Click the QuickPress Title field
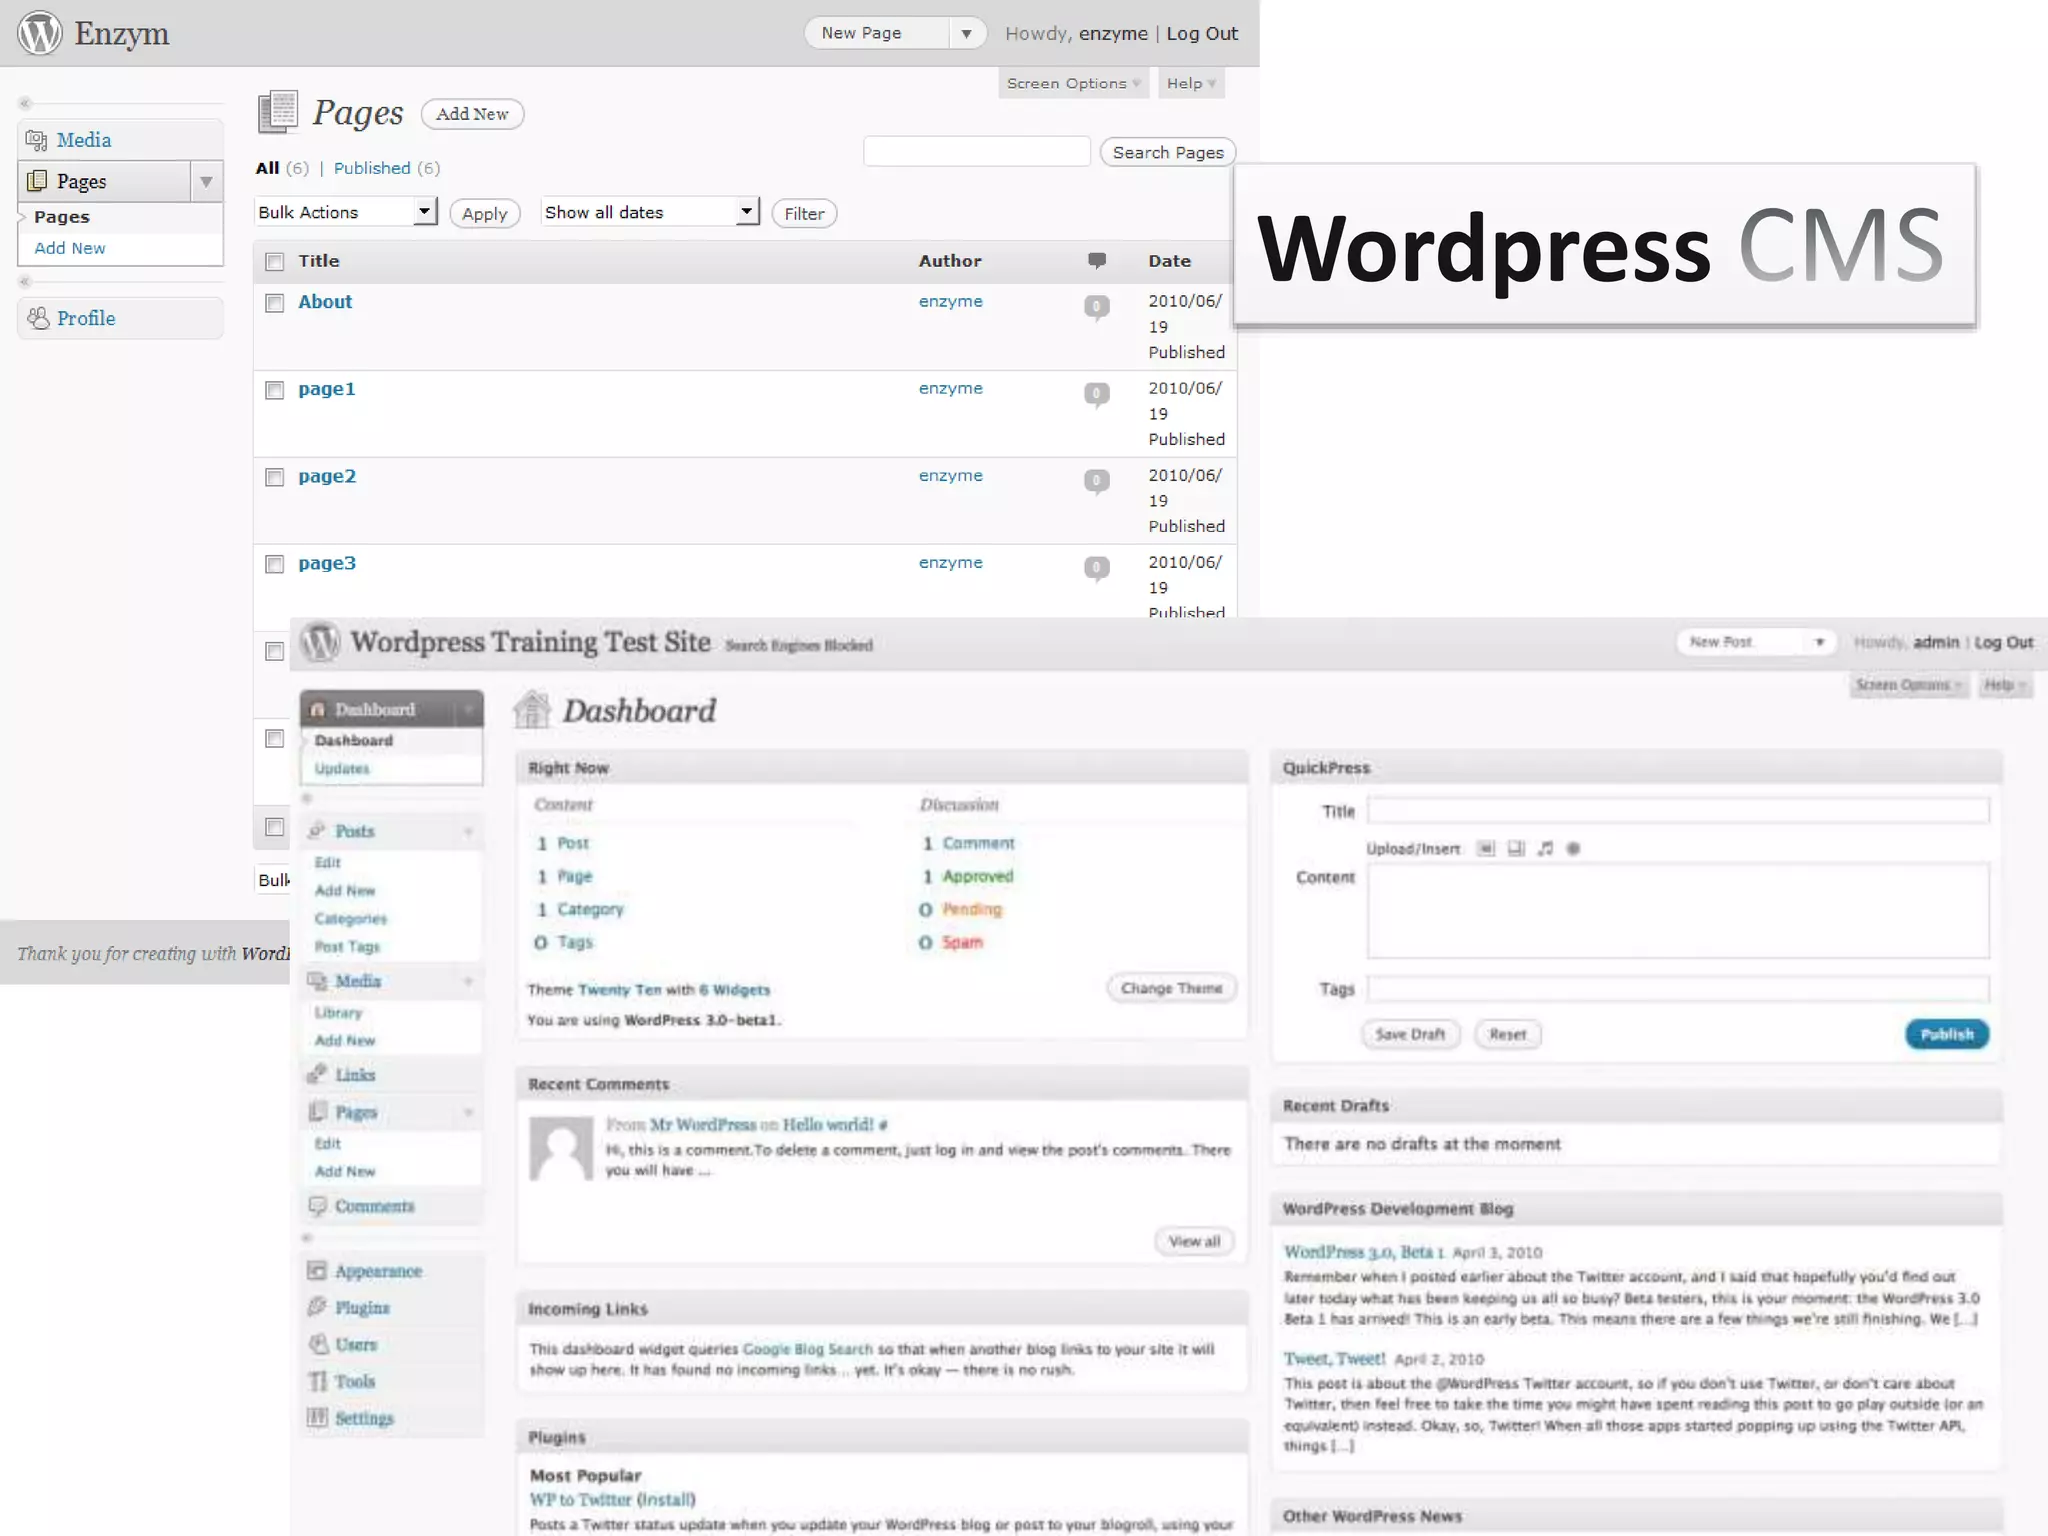This screenshot has width=2048, height=1536. [x=1678, y=811]
